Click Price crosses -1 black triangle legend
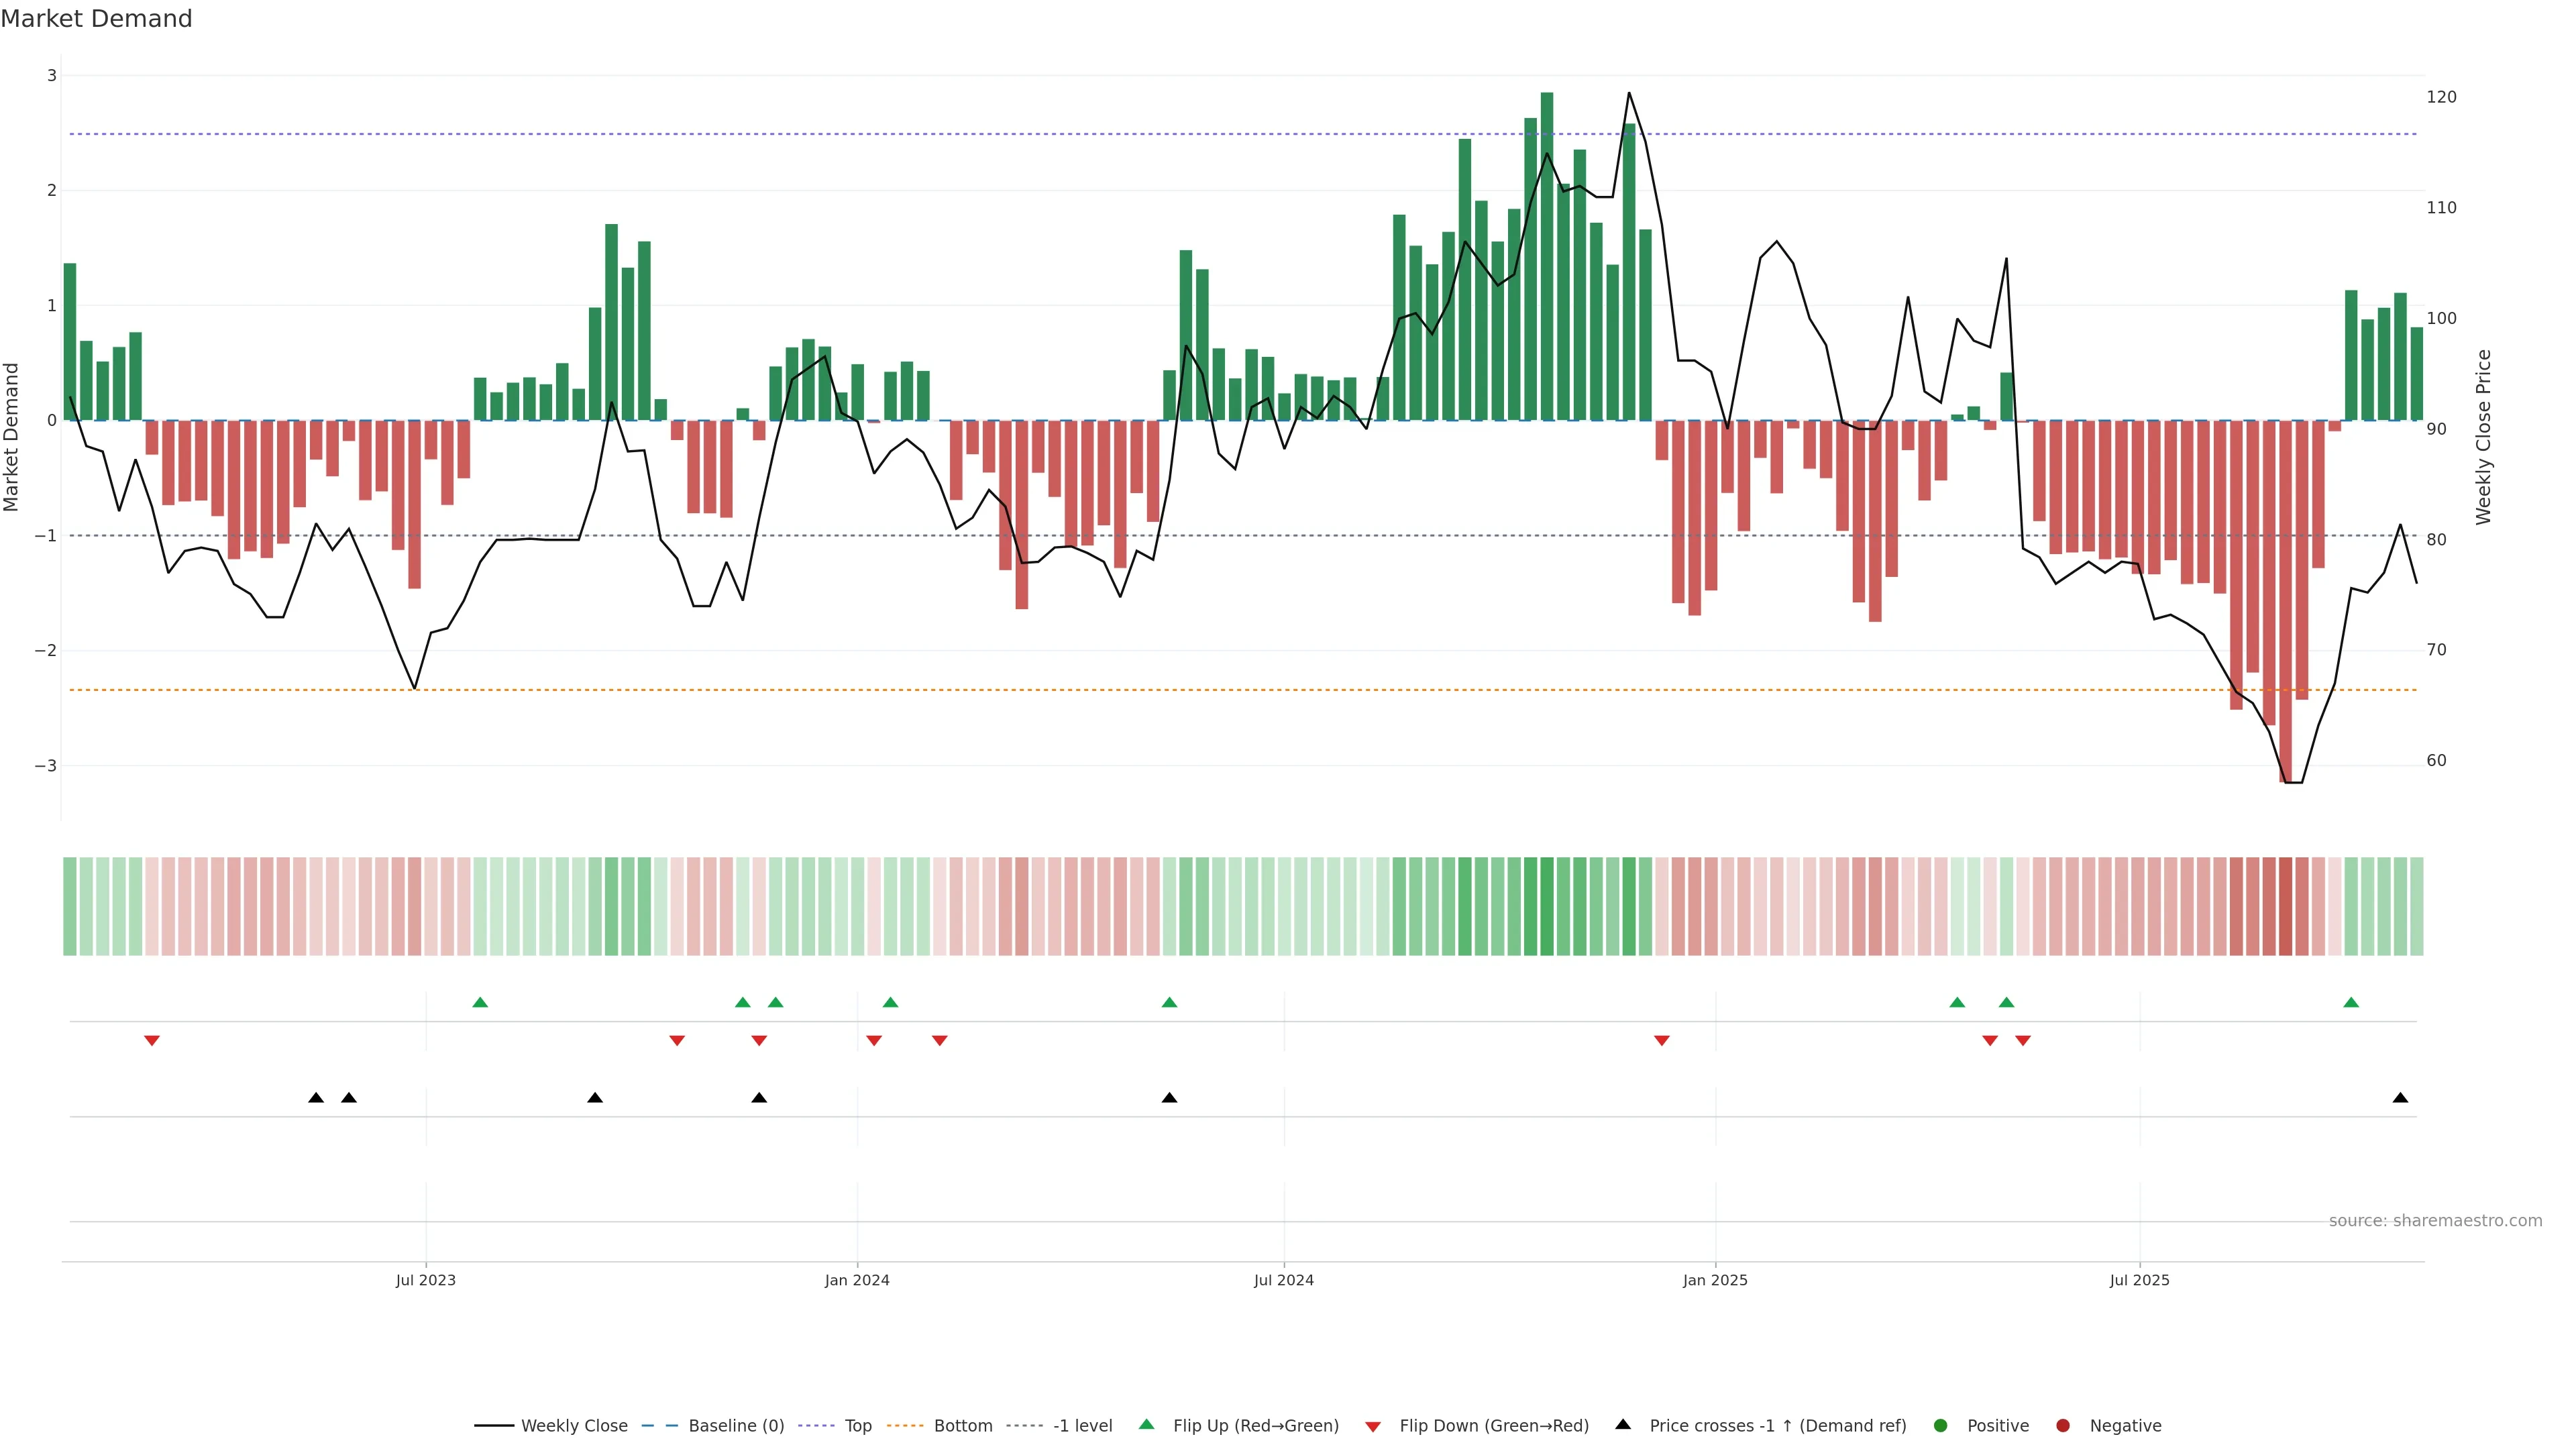2576x1449 pixels. coord(1623,1425)
